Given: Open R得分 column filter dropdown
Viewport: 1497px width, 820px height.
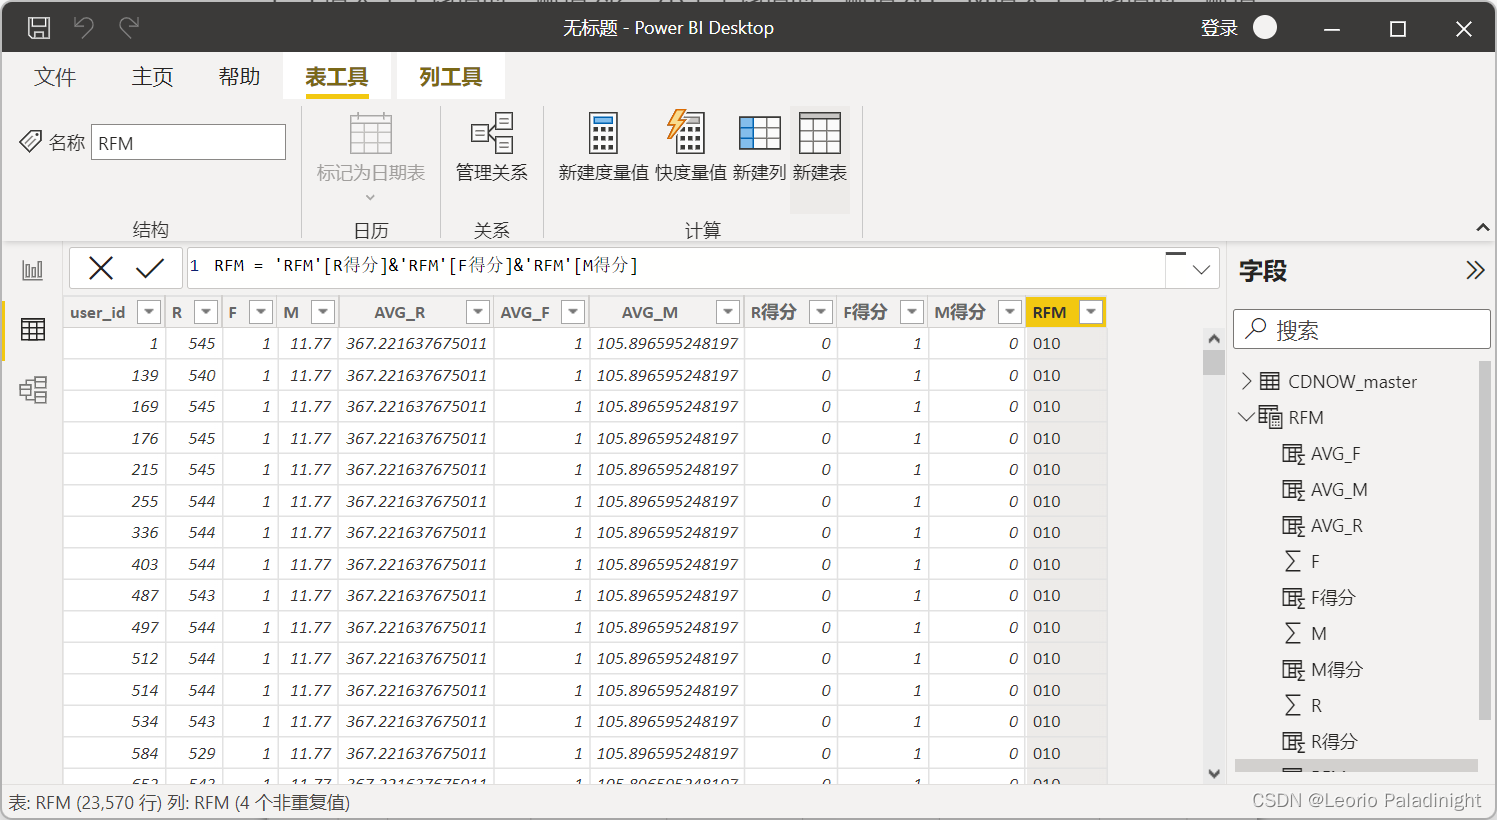Looking at the screenshot, I should pos(821,312).
